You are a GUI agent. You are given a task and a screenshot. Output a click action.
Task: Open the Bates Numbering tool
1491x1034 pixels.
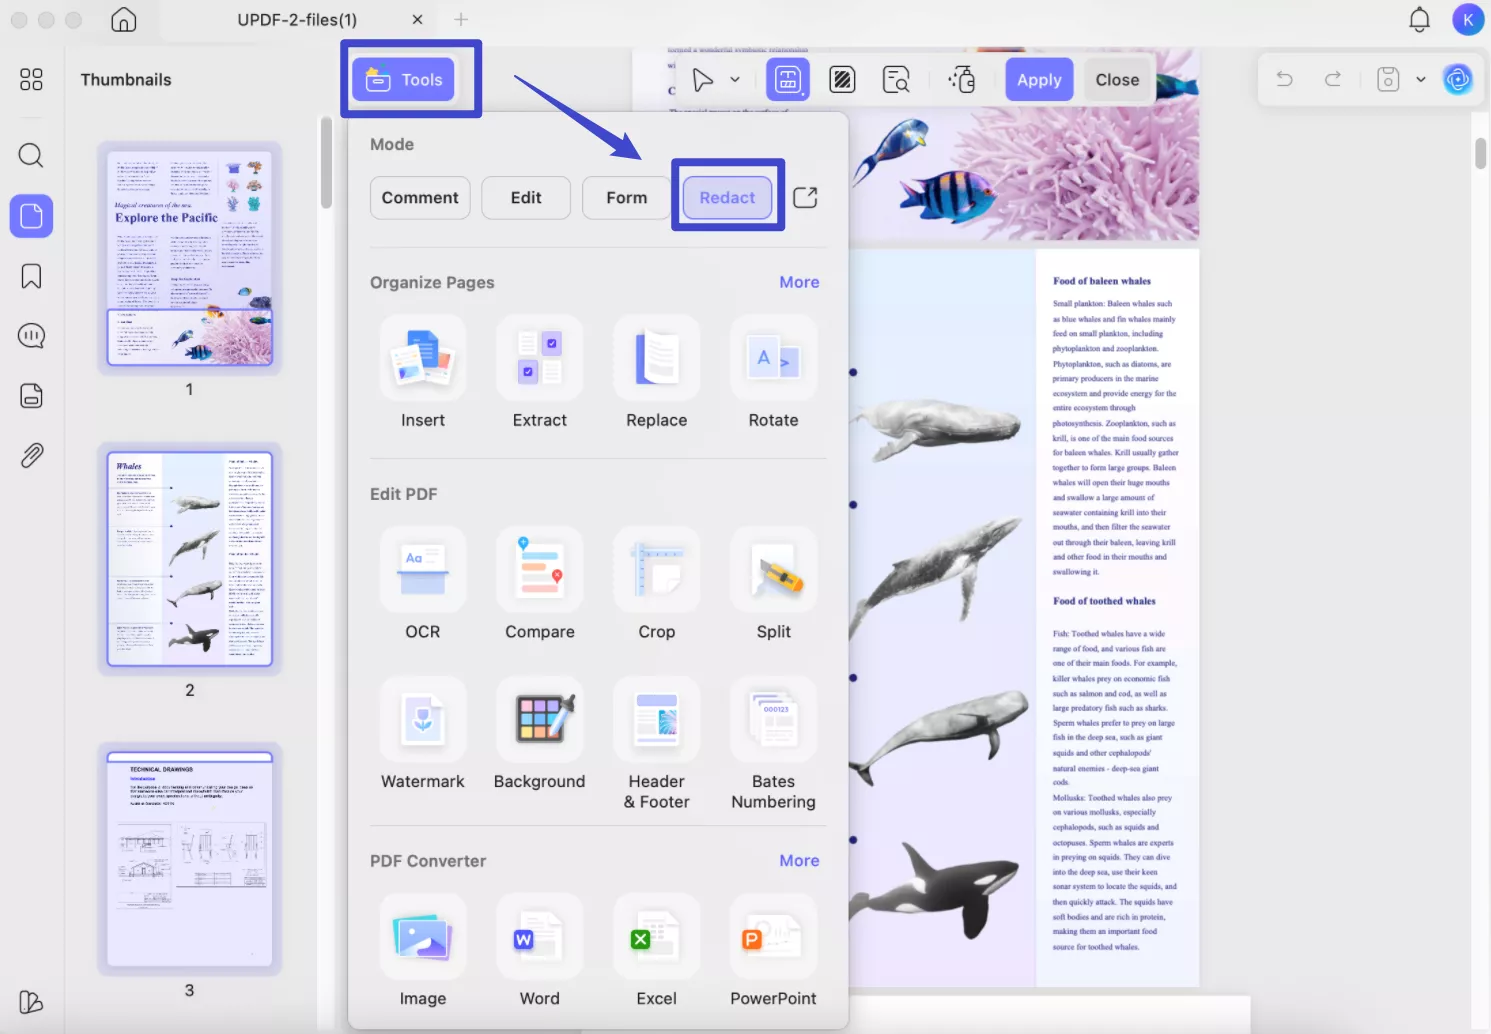click(x=774, y=744)
